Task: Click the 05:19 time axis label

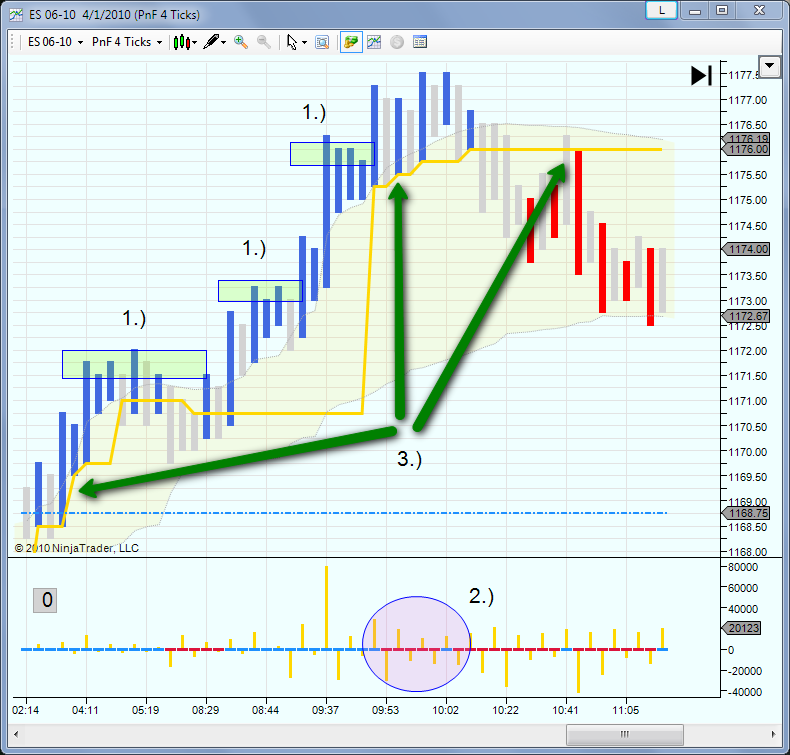Action: click(x=146, y=710)
